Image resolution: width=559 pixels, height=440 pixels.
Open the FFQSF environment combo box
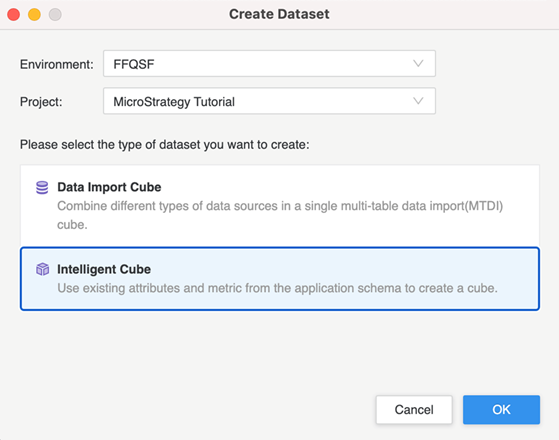(269, 64)
